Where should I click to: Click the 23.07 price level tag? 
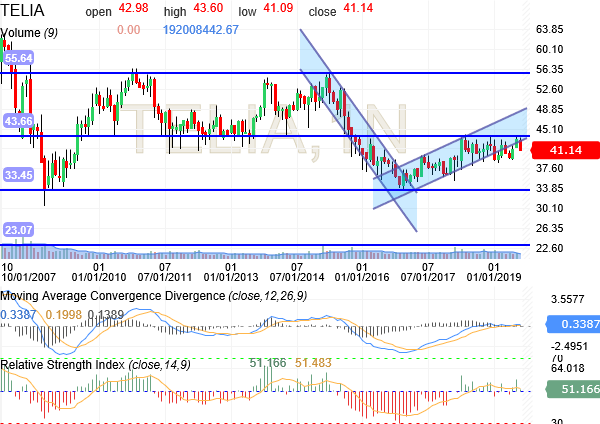tap(19, 230)
